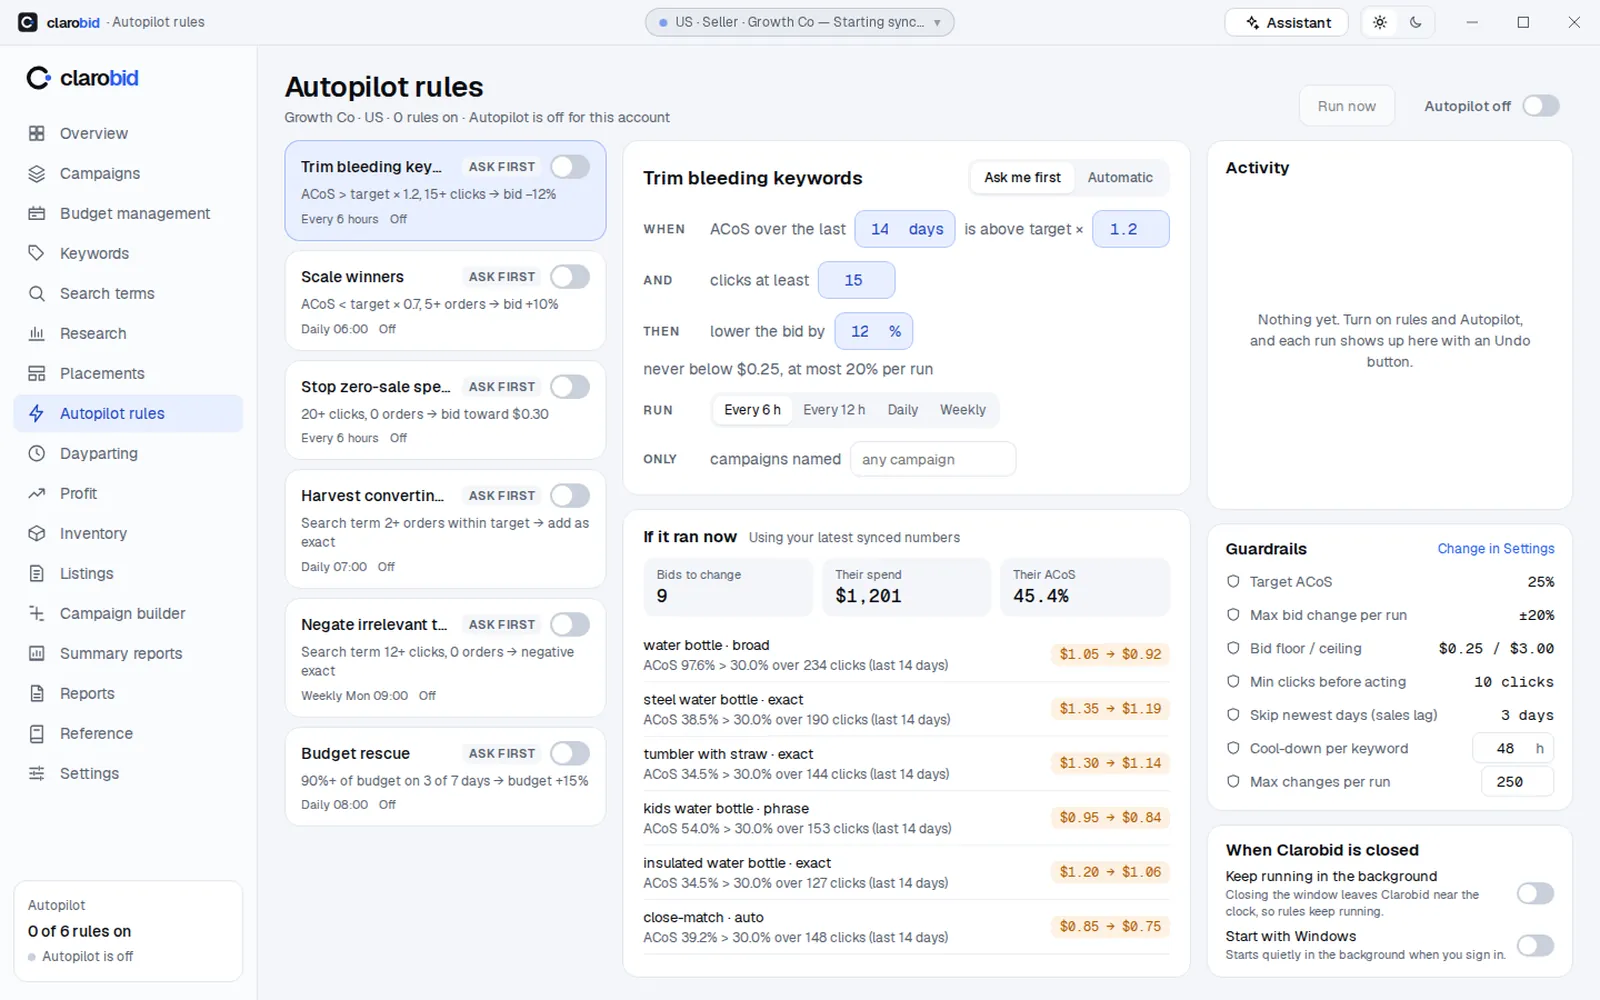
Task: Go to Campaign builder page
Action: [128, 613]
